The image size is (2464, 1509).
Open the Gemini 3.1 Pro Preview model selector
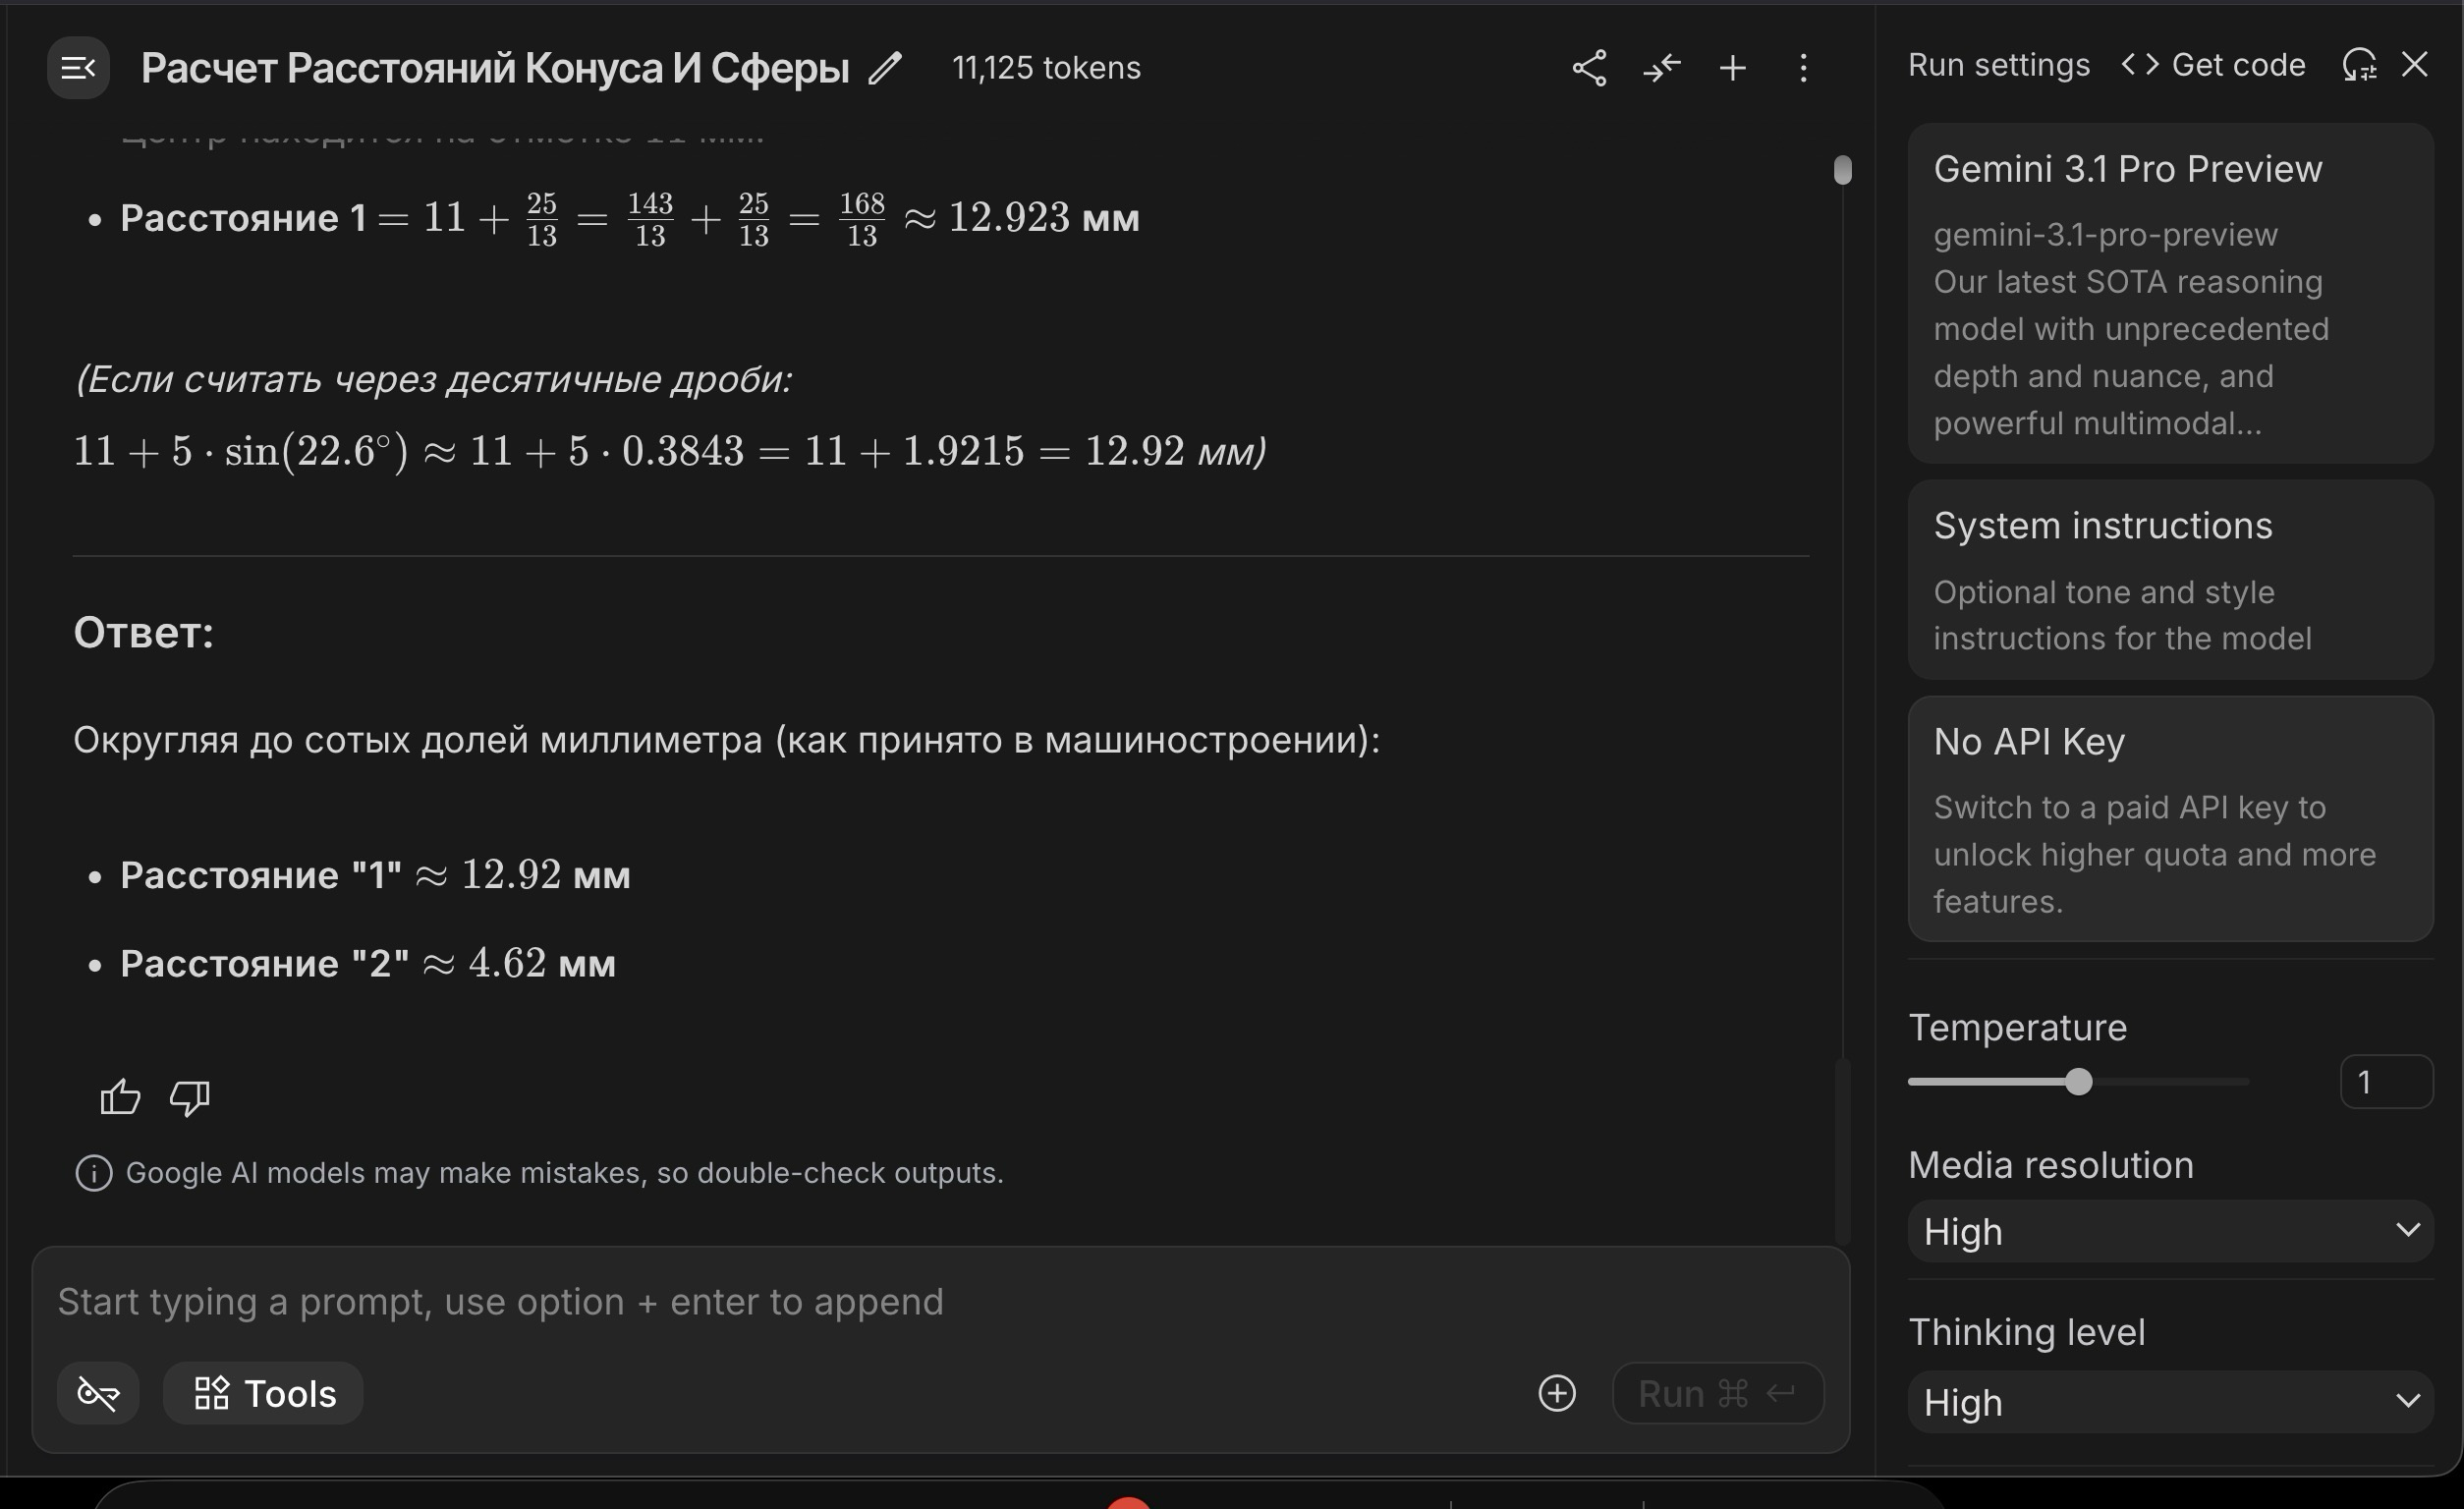tap(2170, 292)
